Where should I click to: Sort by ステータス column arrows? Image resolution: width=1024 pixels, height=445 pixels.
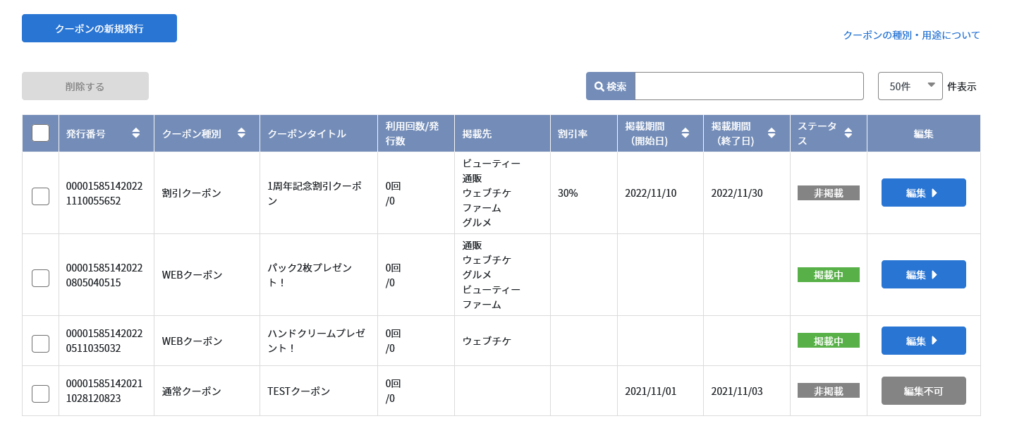point(848,133)
